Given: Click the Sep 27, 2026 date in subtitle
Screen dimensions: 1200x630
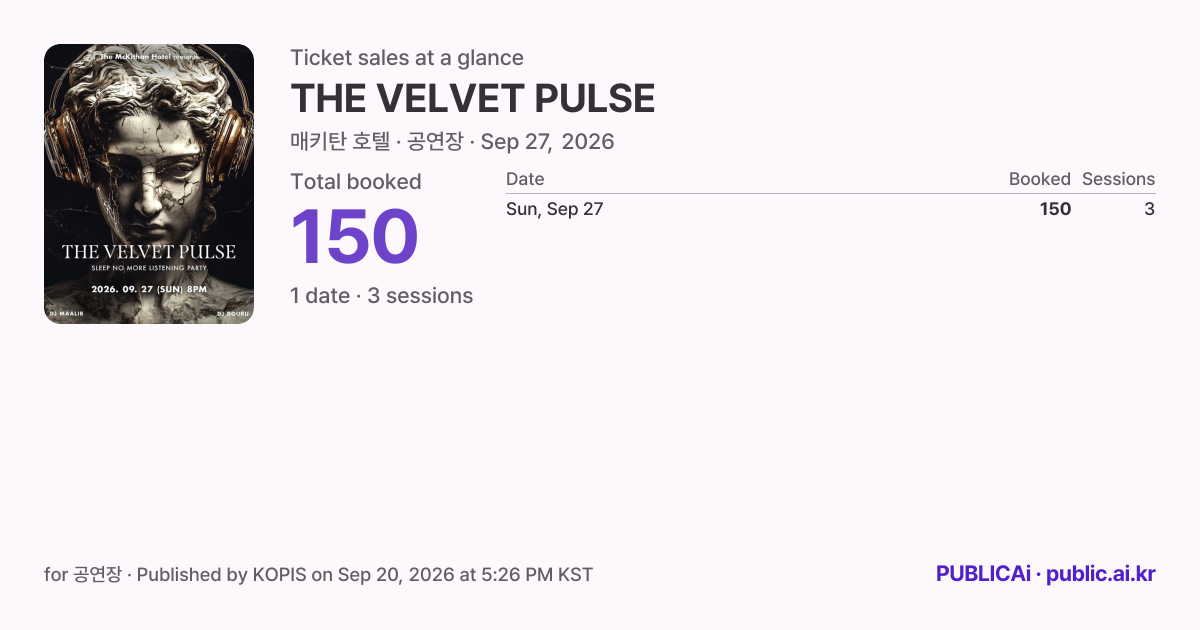Looking at the screenshot, I should pyautogui.click(x=547, y=142).
